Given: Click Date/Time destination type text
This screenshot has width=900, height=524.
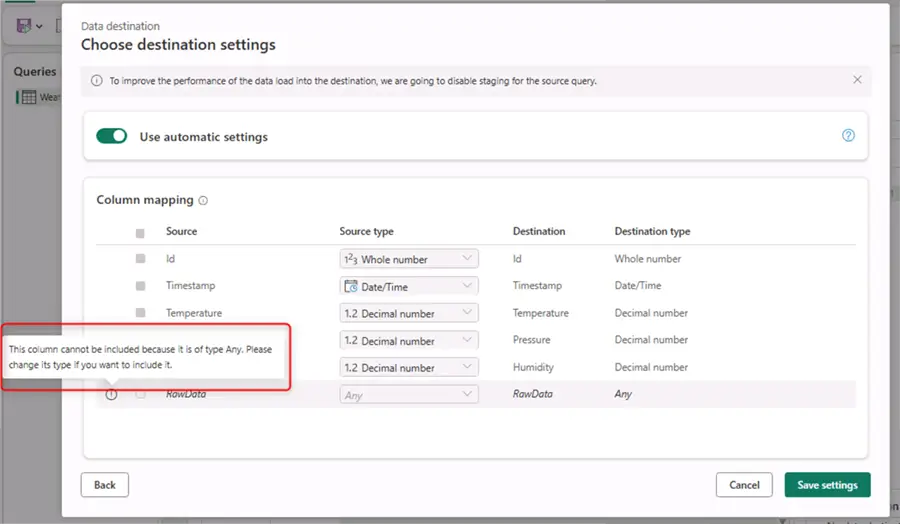Looking at the screenshot, I should 638,286.
